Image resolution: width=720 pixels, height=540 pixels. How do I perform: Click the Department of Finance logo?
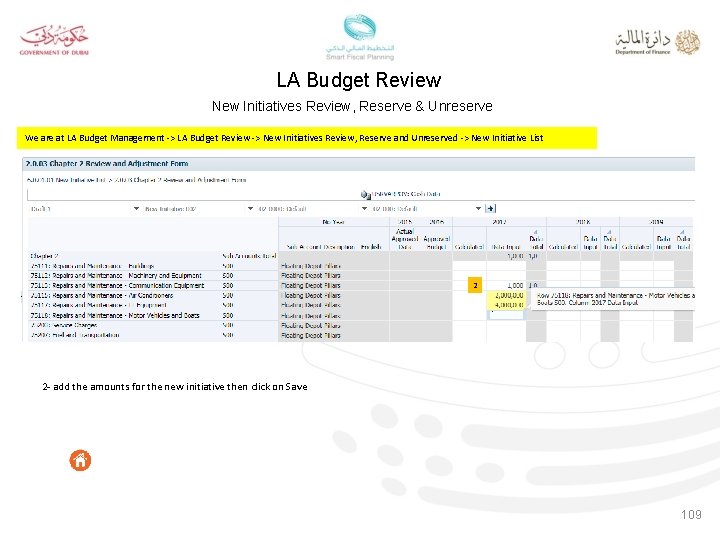coord(657,42)
